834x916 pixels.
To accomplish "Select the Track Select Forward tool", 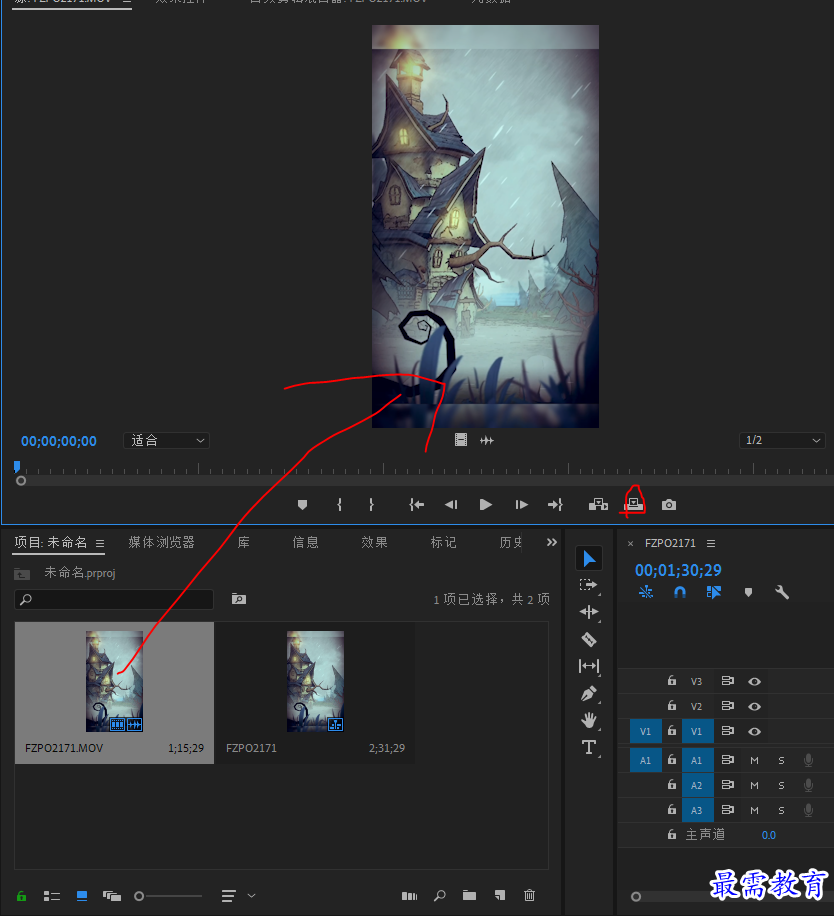I will [x=588, y=585].
